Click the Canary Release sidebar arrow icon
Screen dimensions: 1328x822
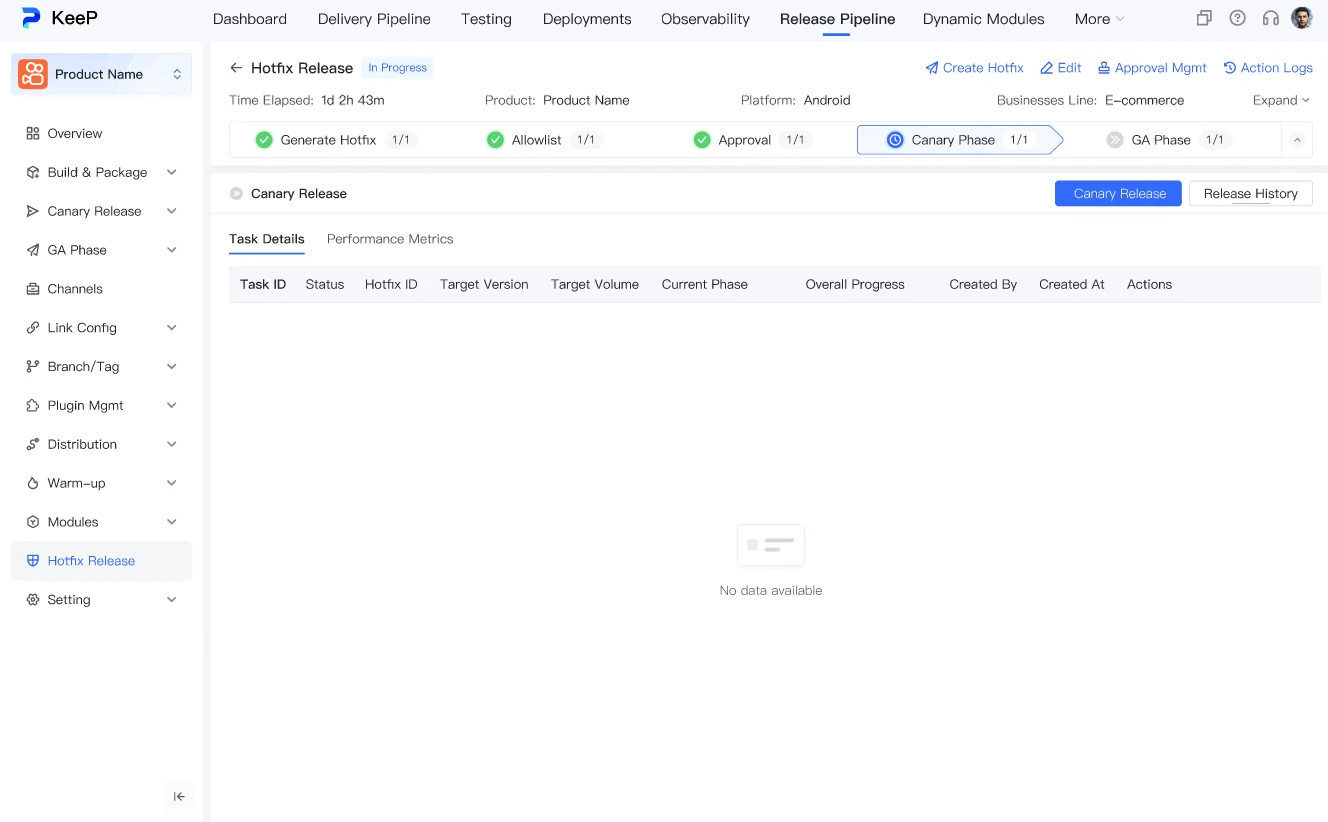point(33,211)
